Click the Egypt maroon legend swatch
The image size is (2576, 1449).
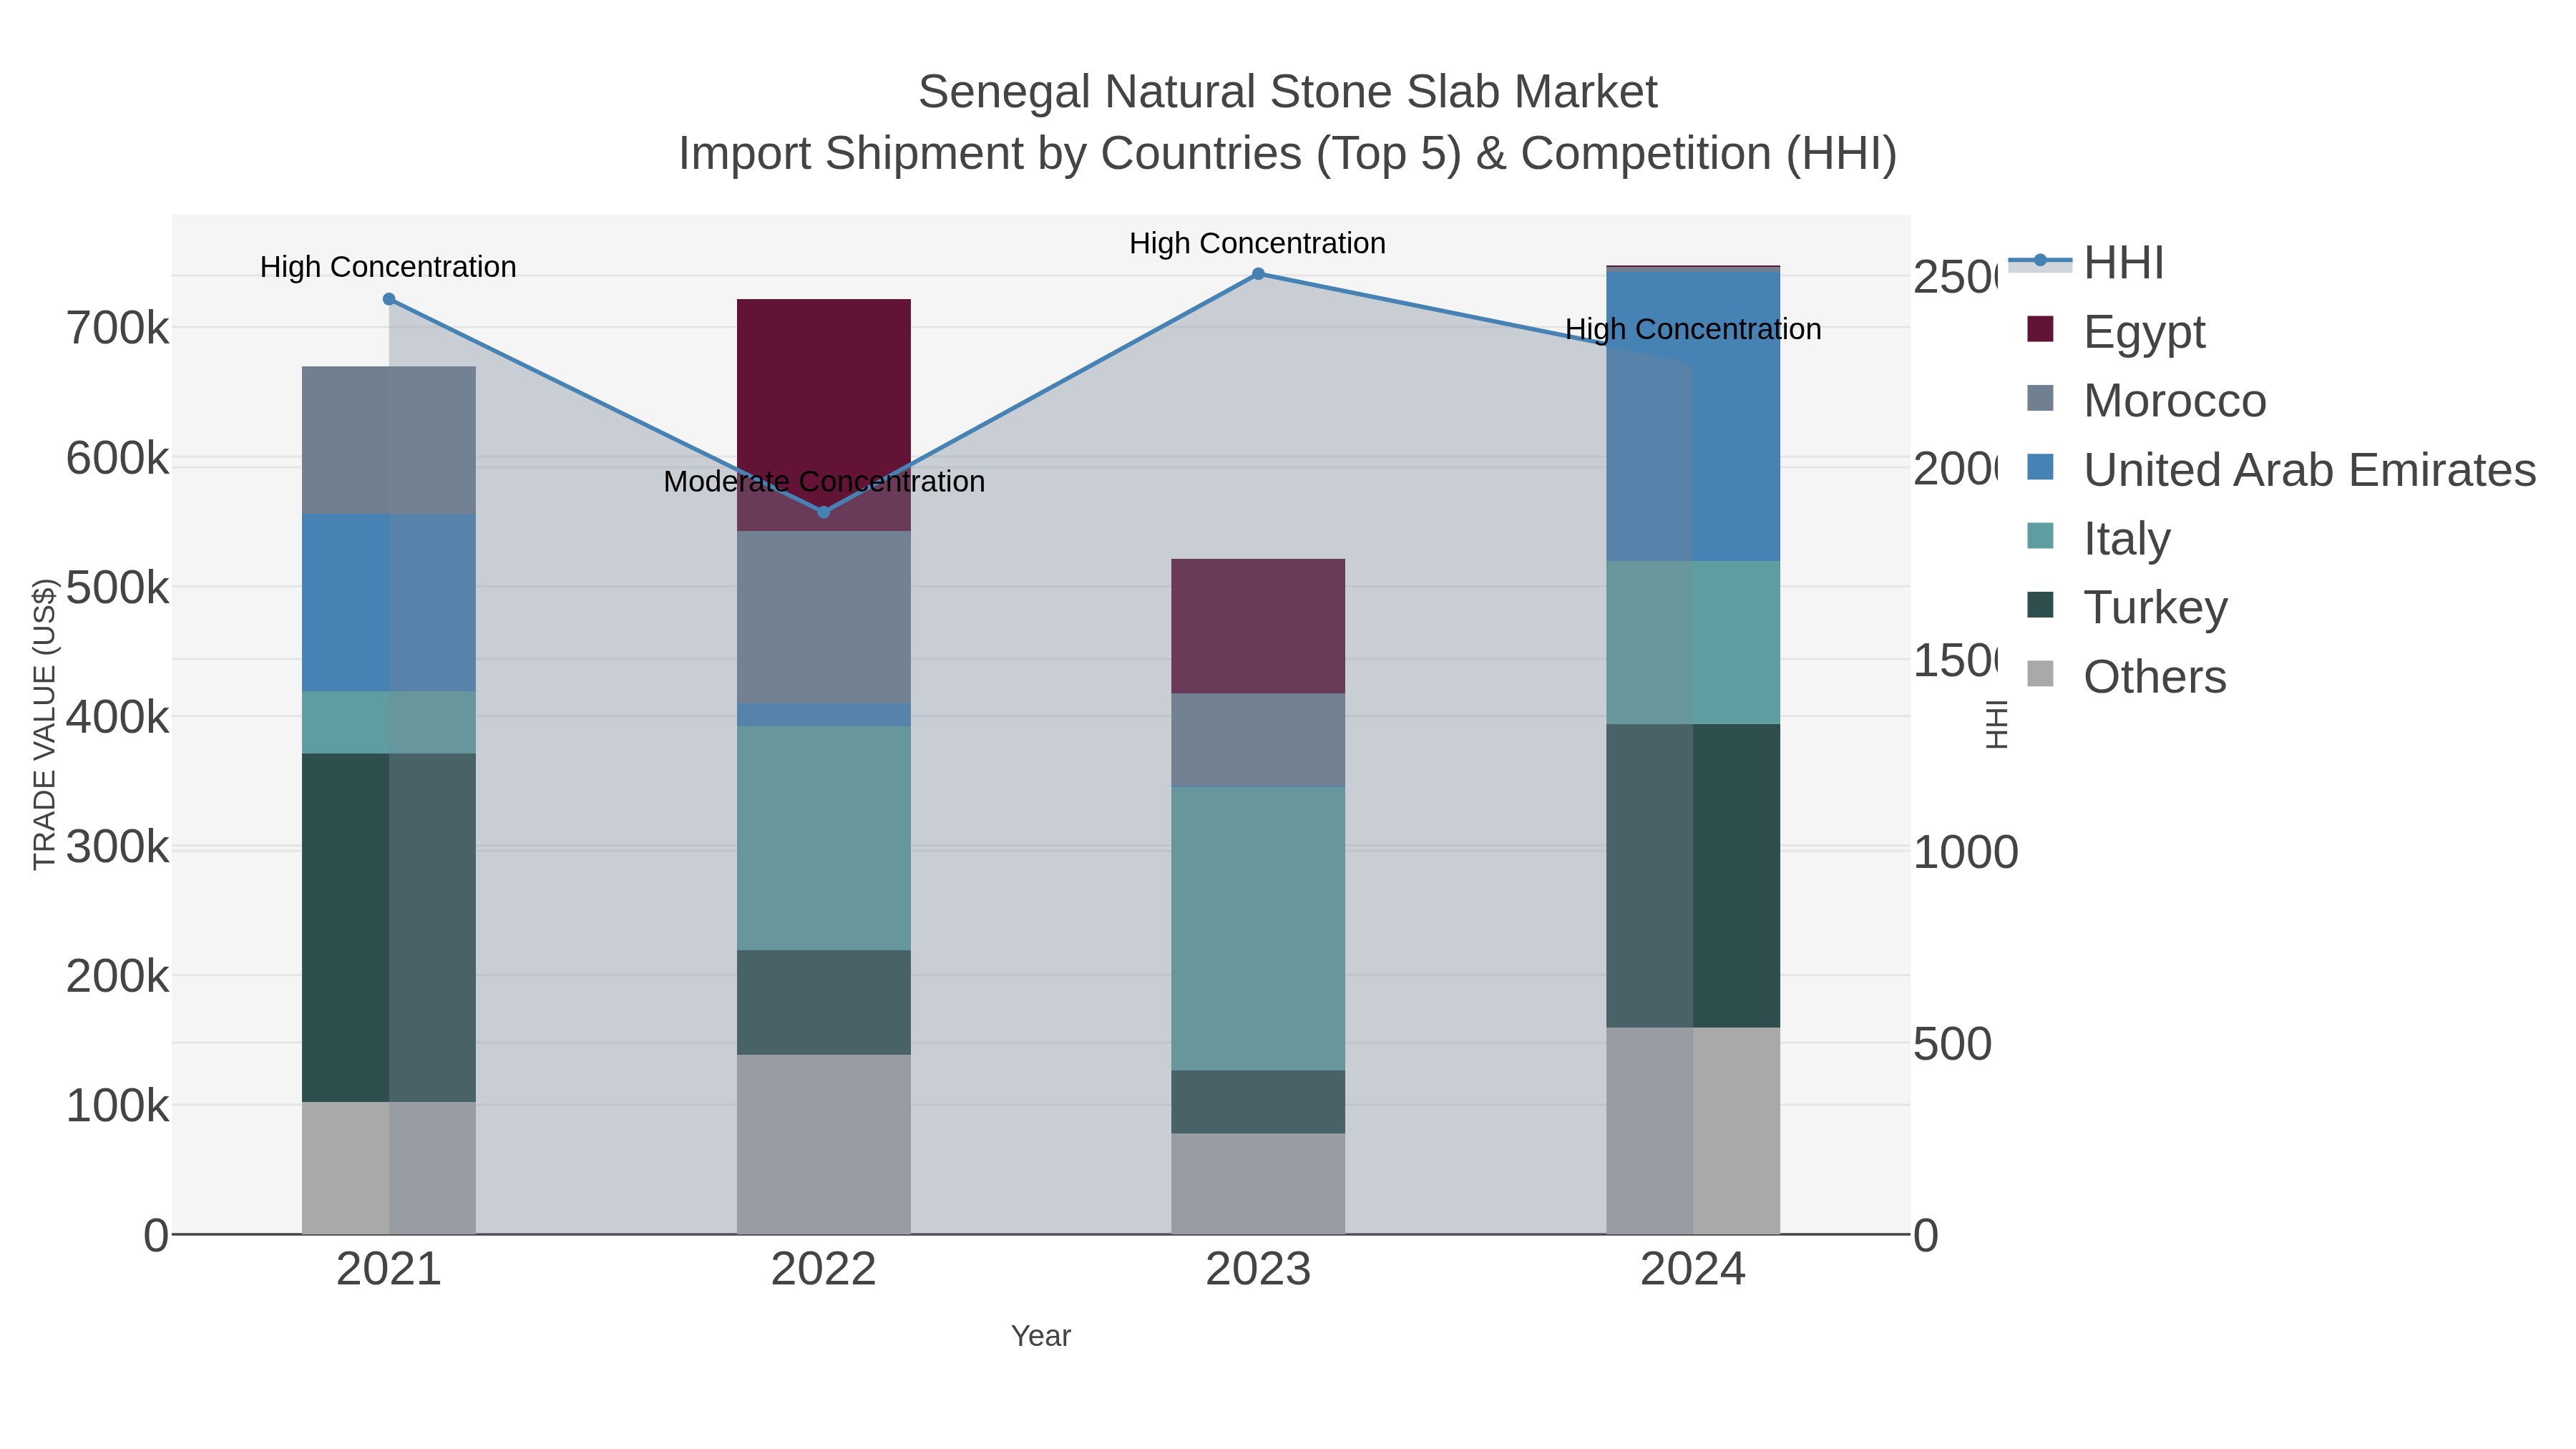[2040, 329]
